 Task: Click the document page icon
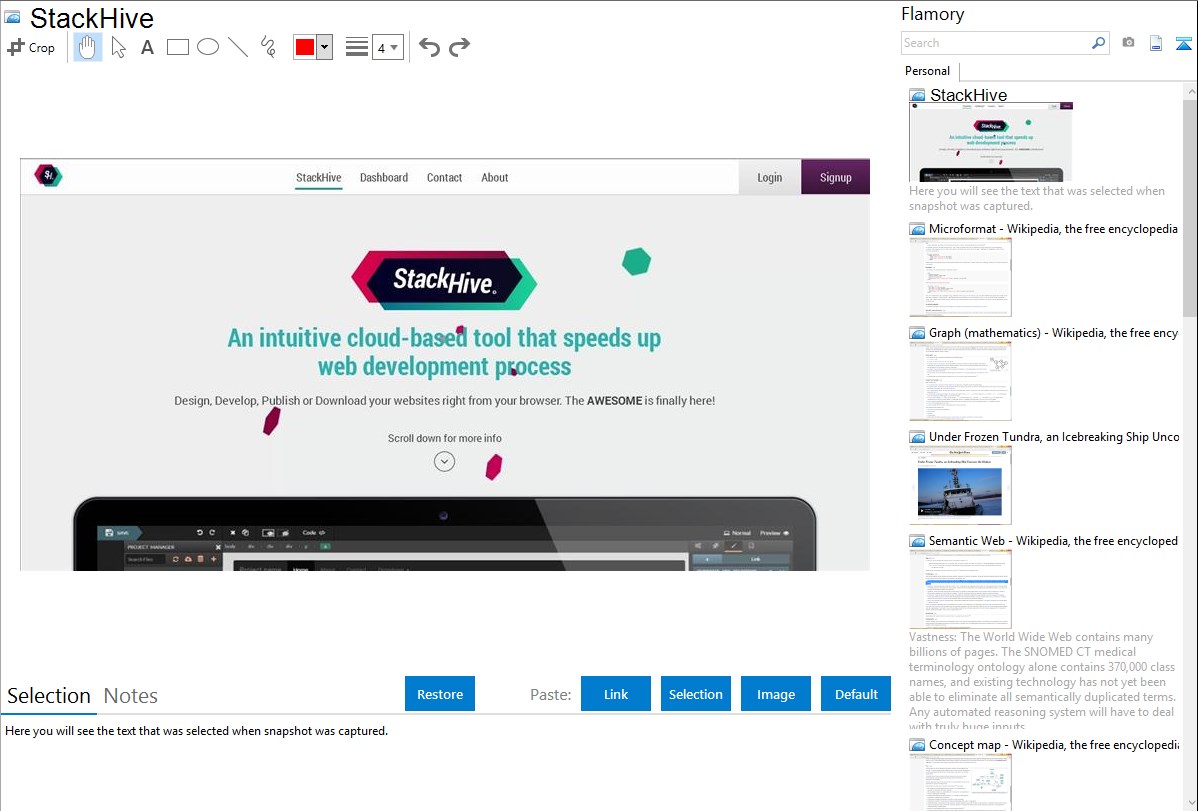coord(1156,43)
